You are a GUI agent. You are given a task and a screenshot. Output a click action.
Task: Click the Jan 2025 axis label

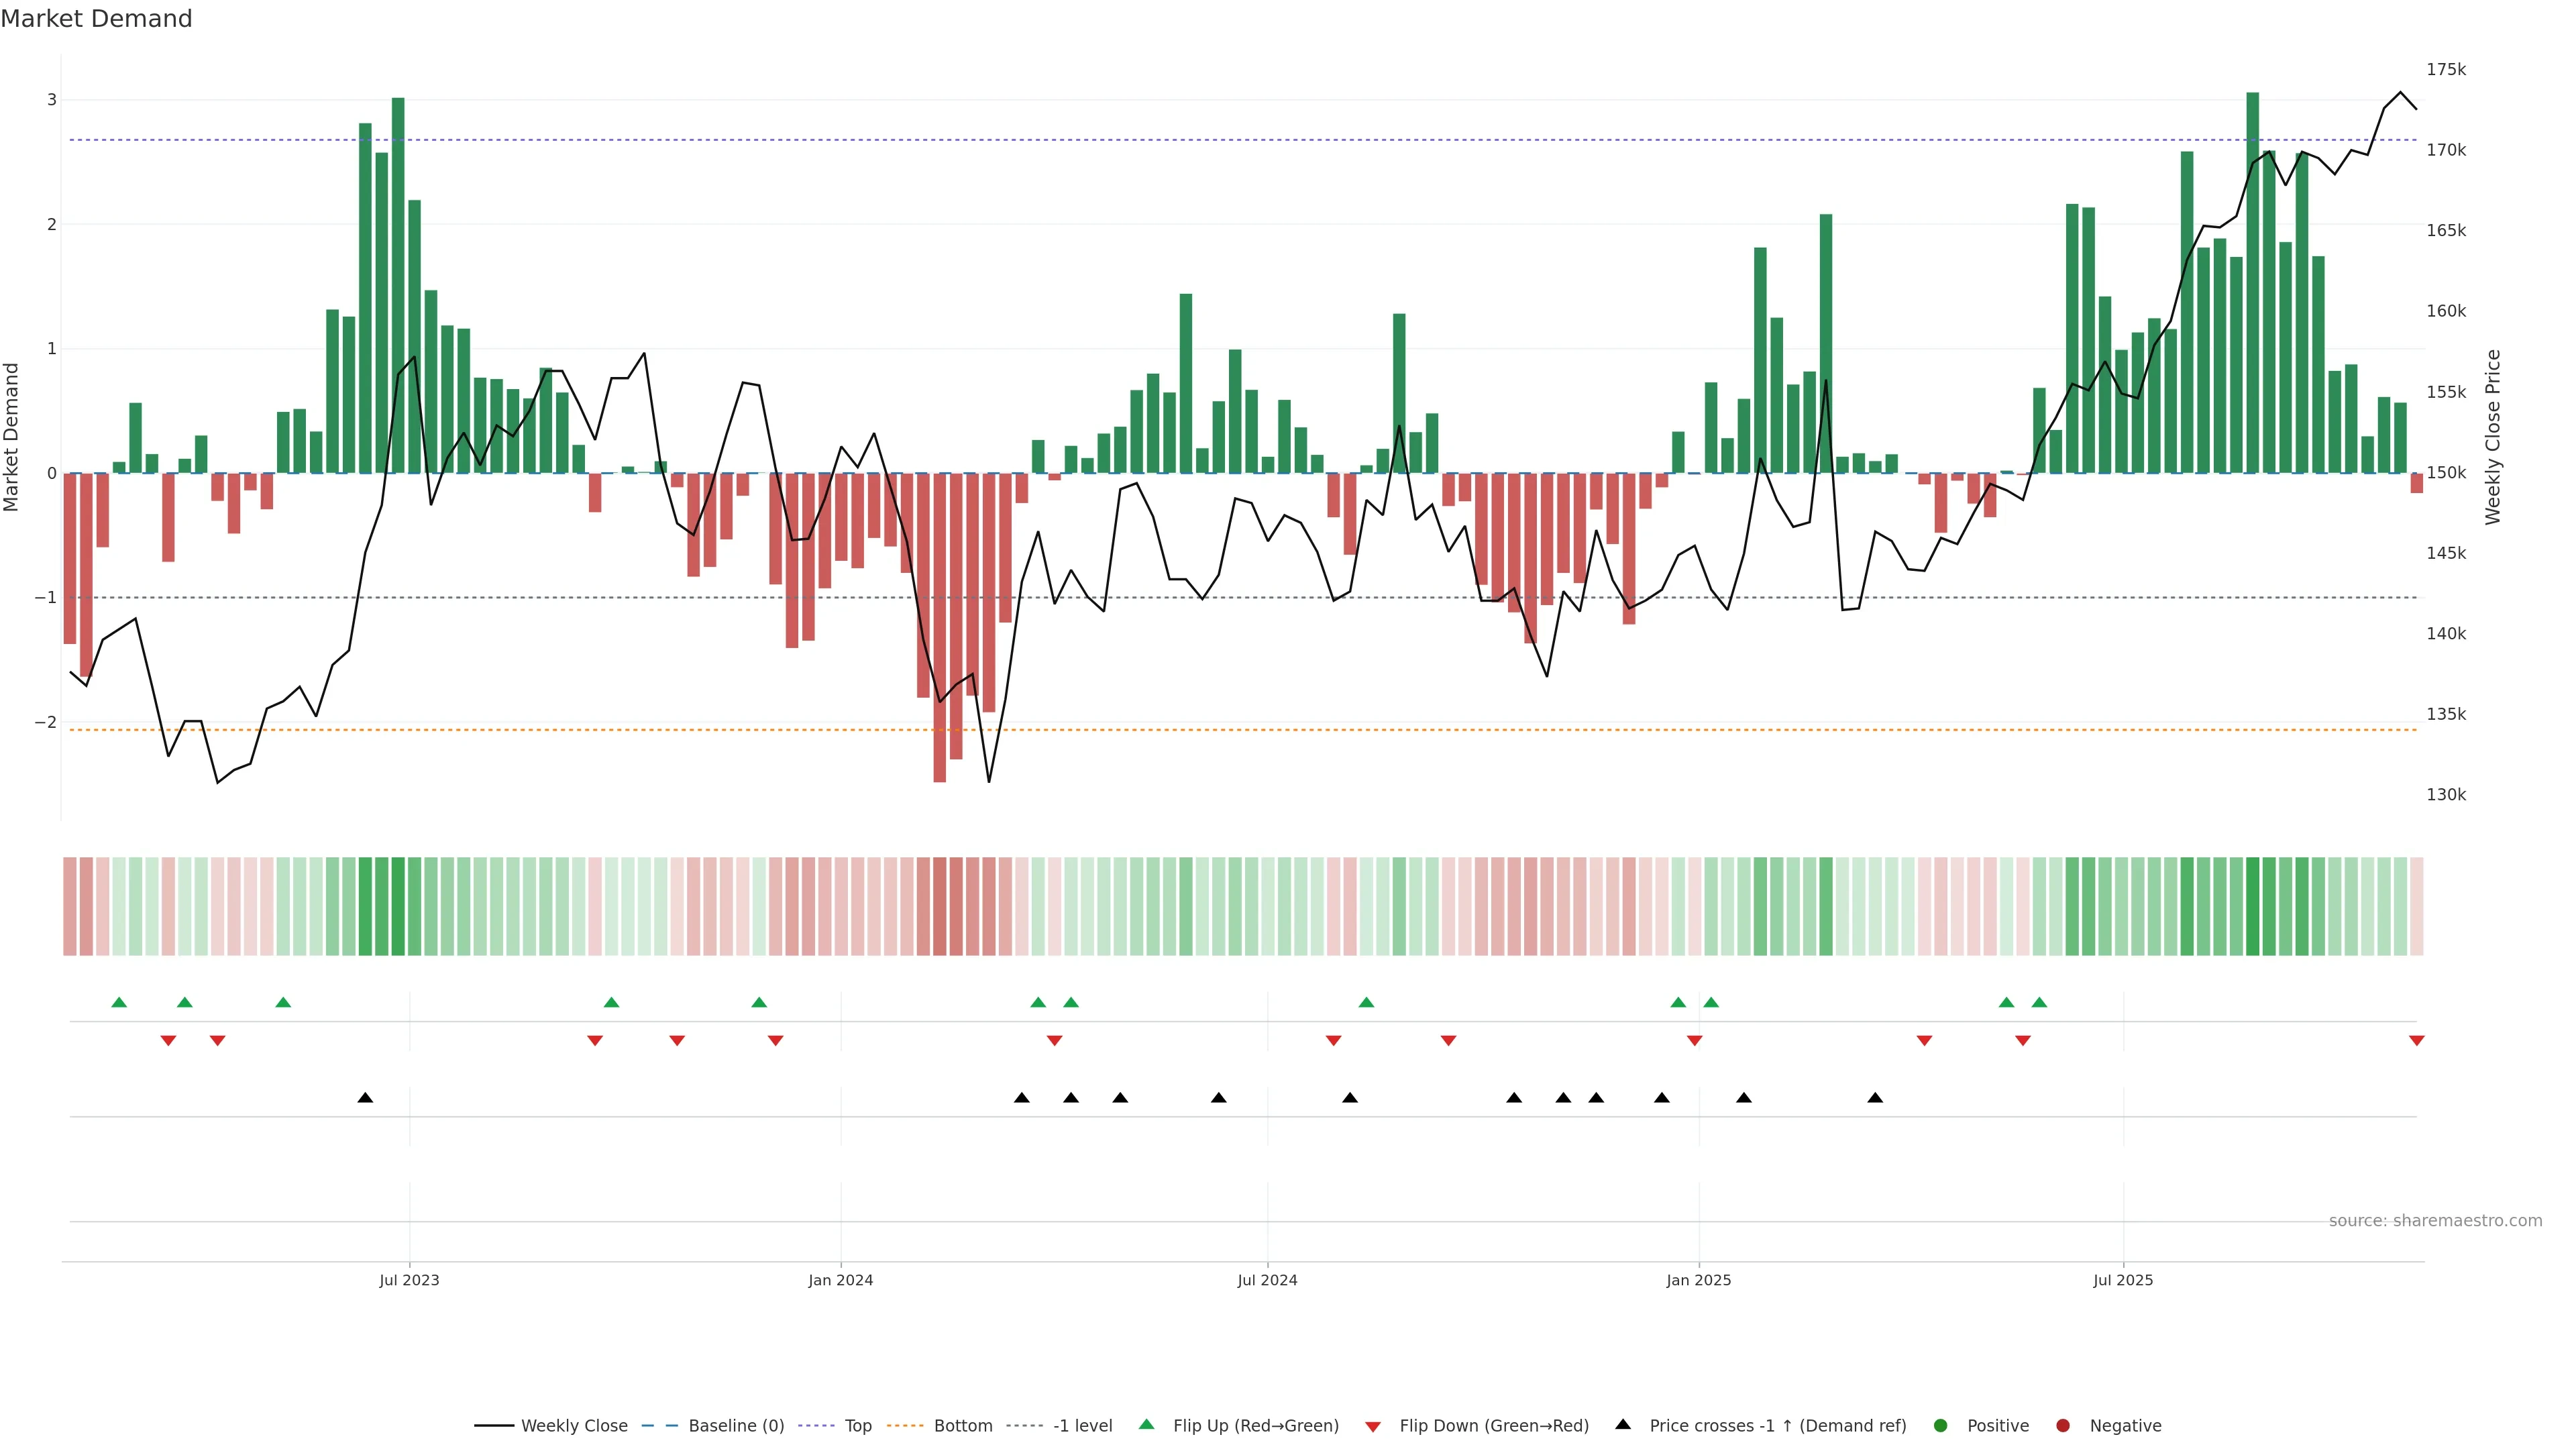[1698, 1280]
